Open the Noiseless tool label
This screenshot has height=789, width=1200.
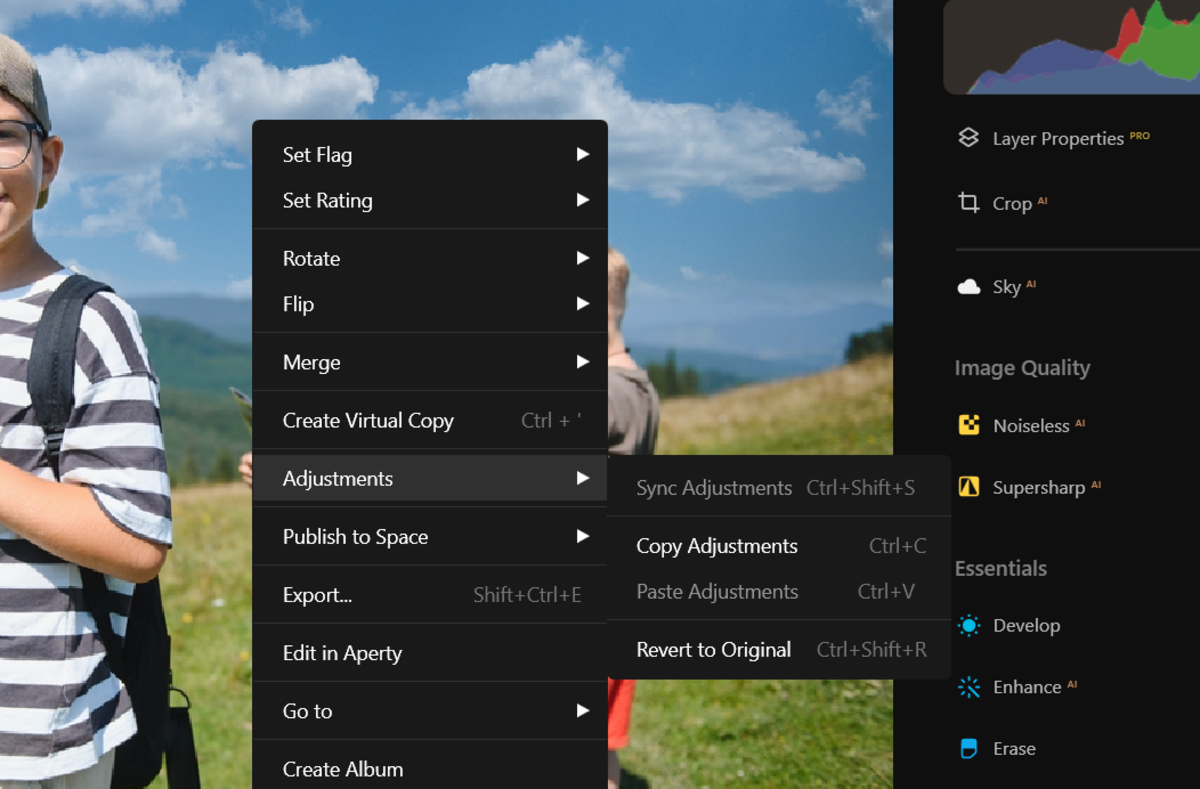[1031, 426]
